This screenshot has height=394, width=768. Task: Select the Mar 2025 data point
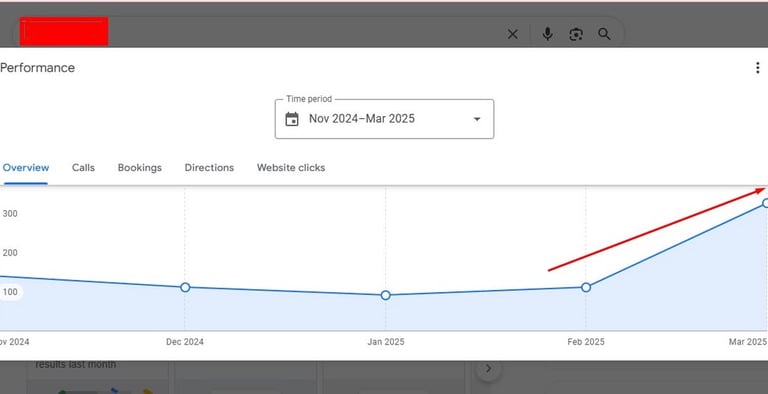click(x=766, y=203)
